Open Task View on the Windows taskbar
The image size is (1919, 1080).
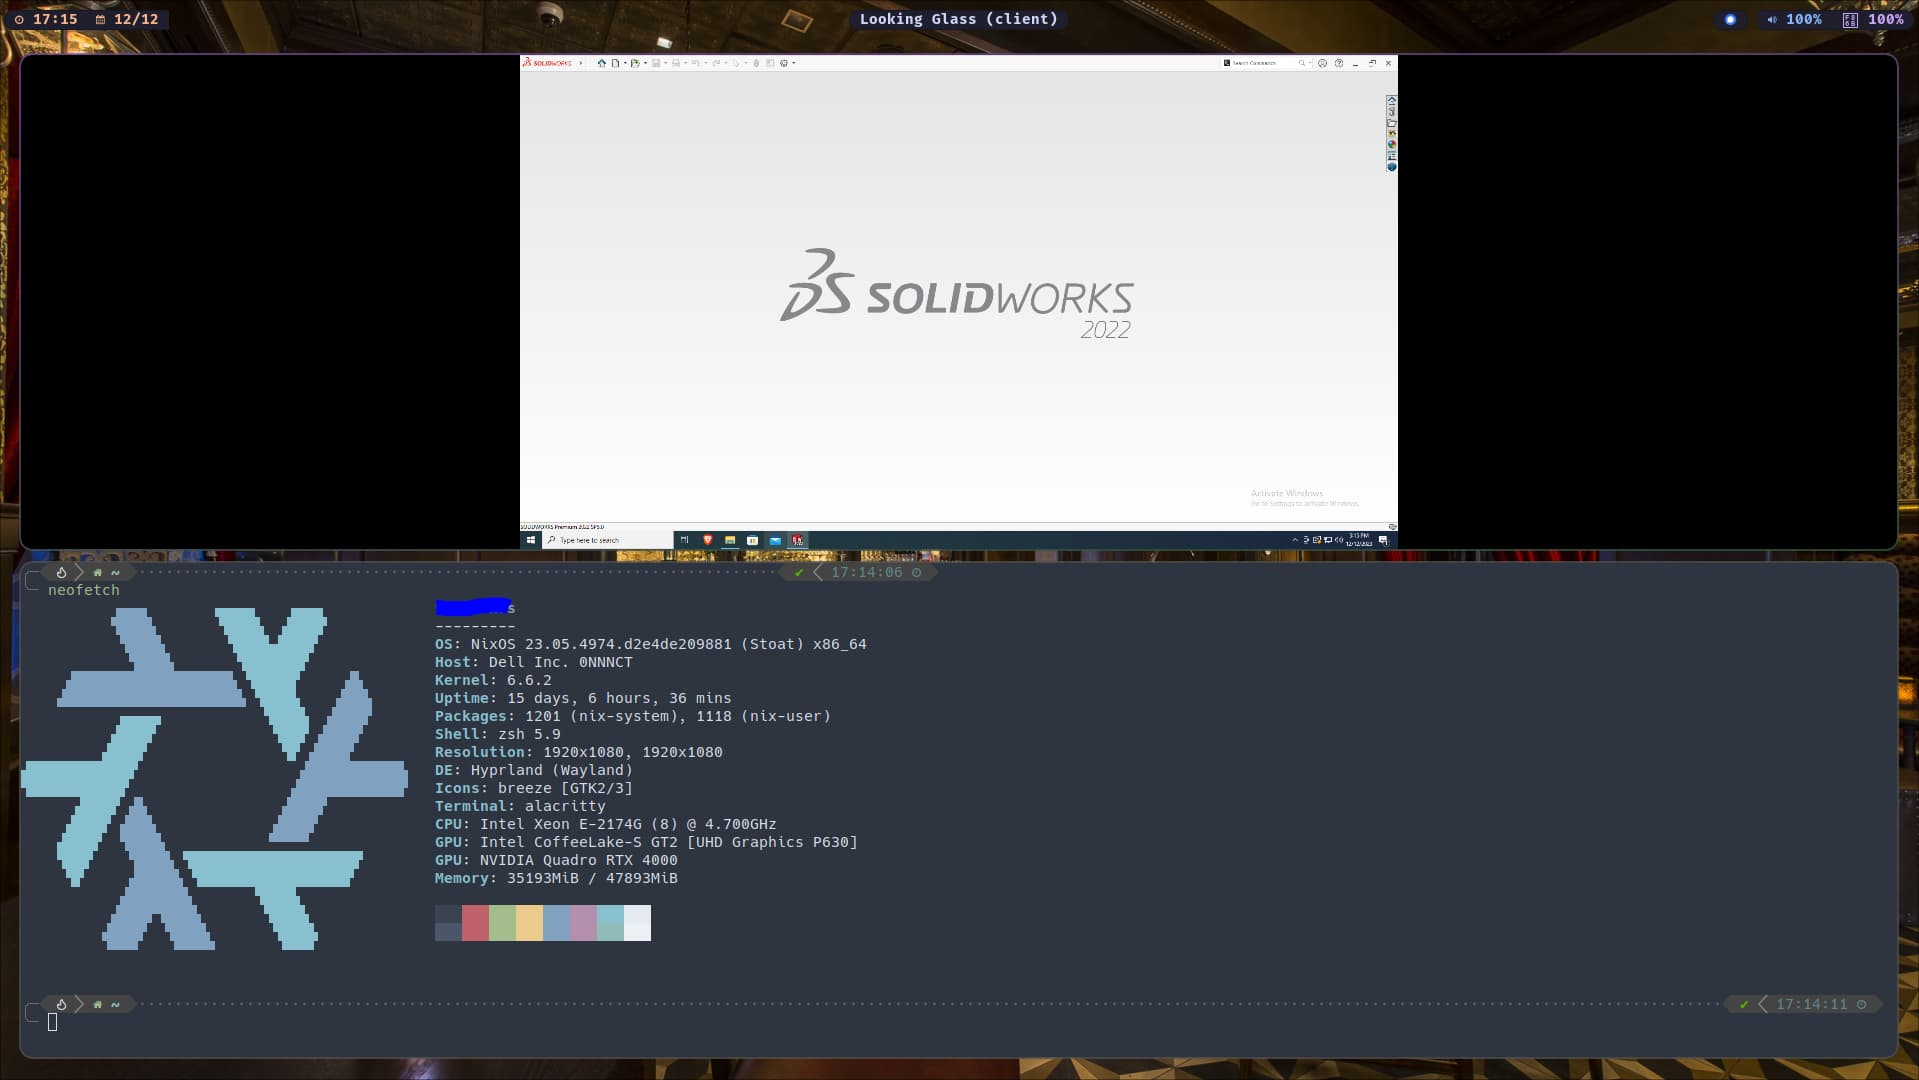685,540
